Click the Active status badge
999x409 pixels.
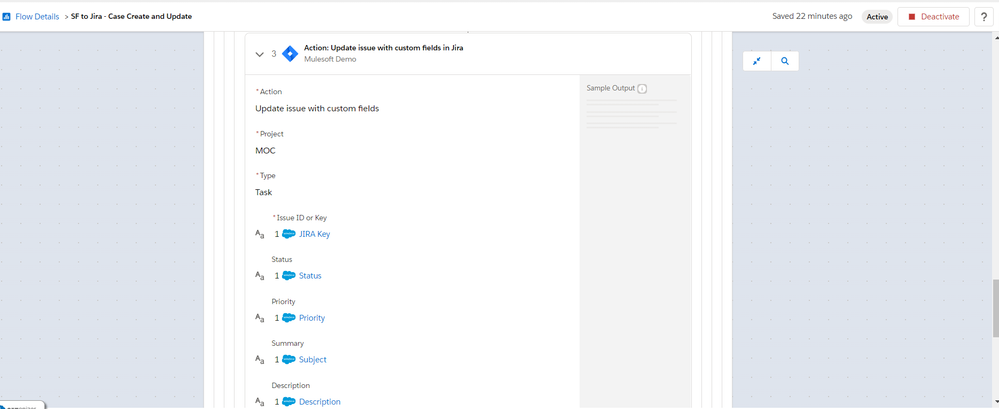pyautogui.click(x=877, y=17)
